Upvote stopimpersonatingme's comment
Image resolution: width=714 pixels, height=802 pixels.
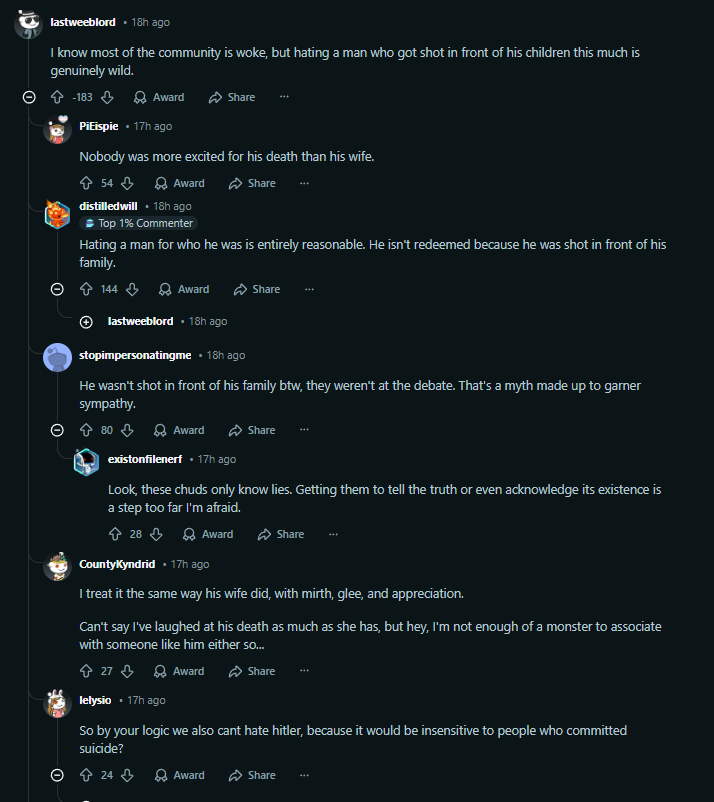pos(86,430)
